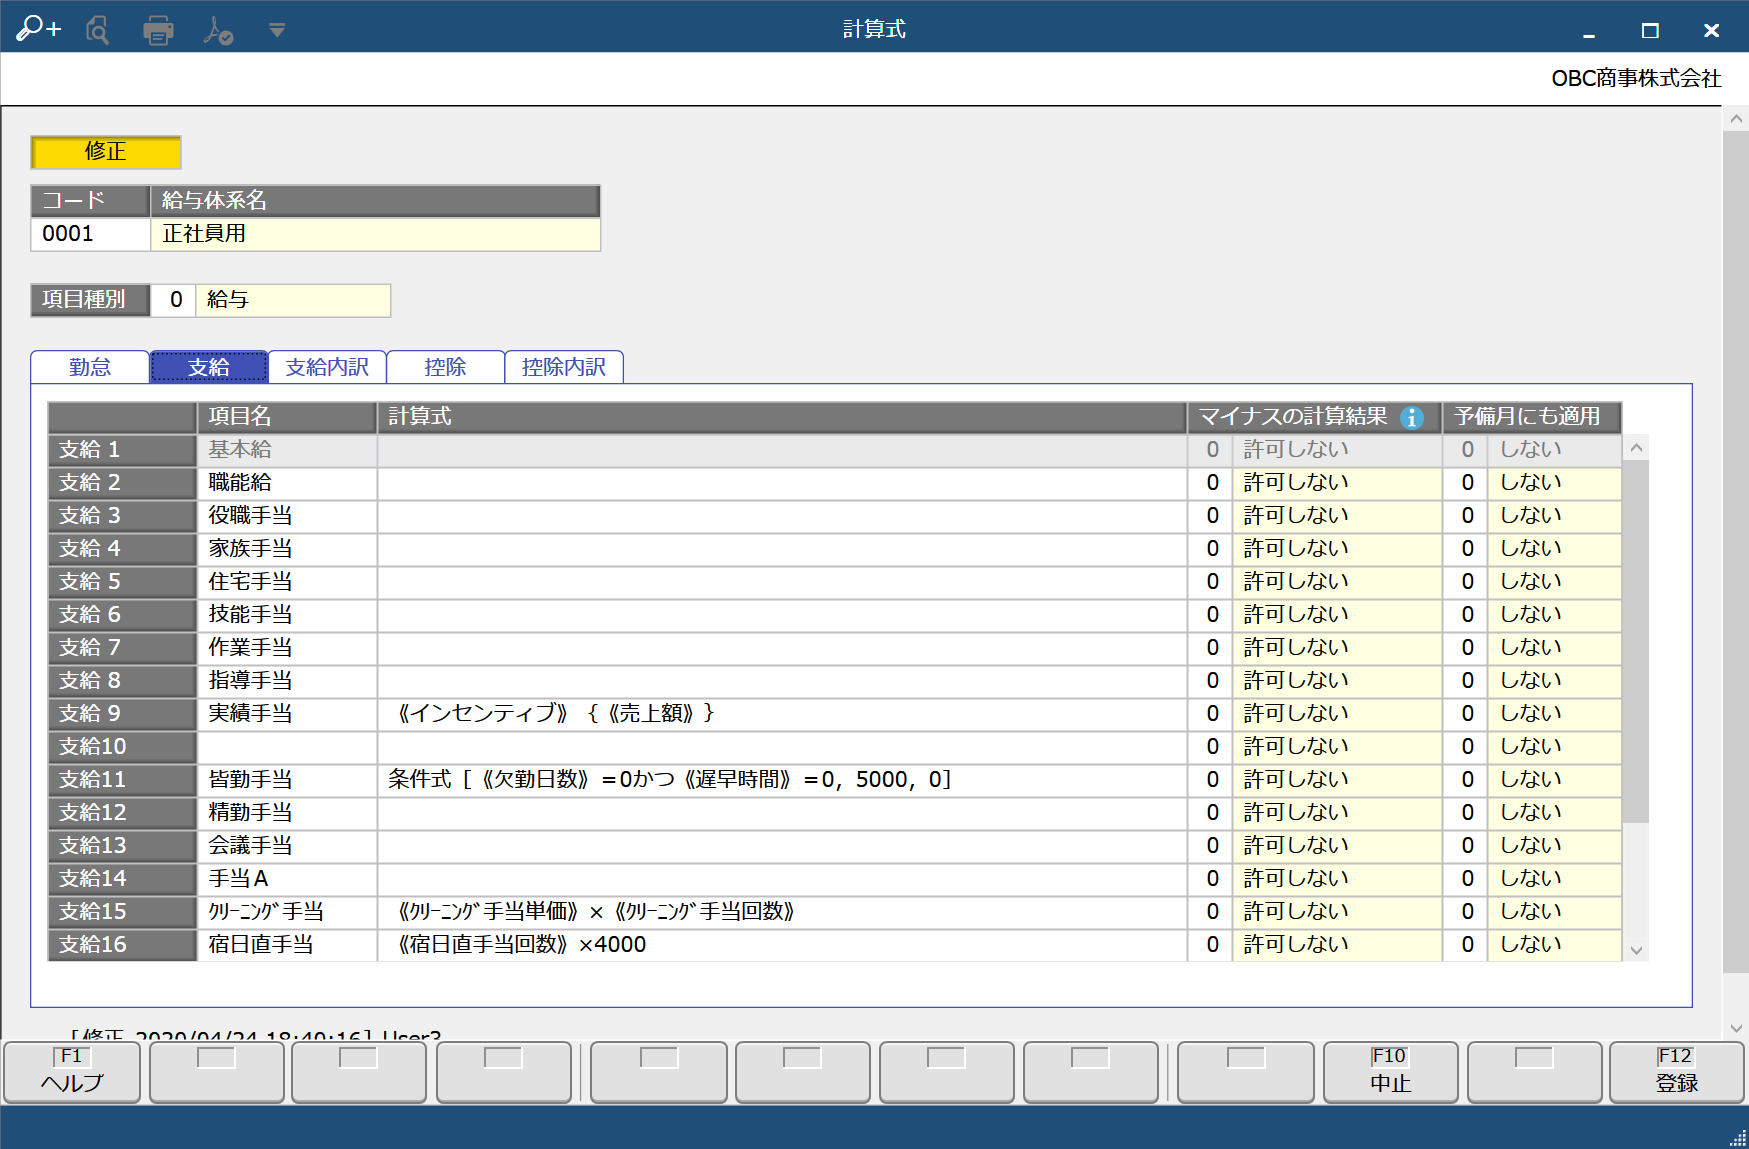Open the 支給内訳 tab
The height and width of the screenshot is (1149, 1749).
[x=327, y=367]
